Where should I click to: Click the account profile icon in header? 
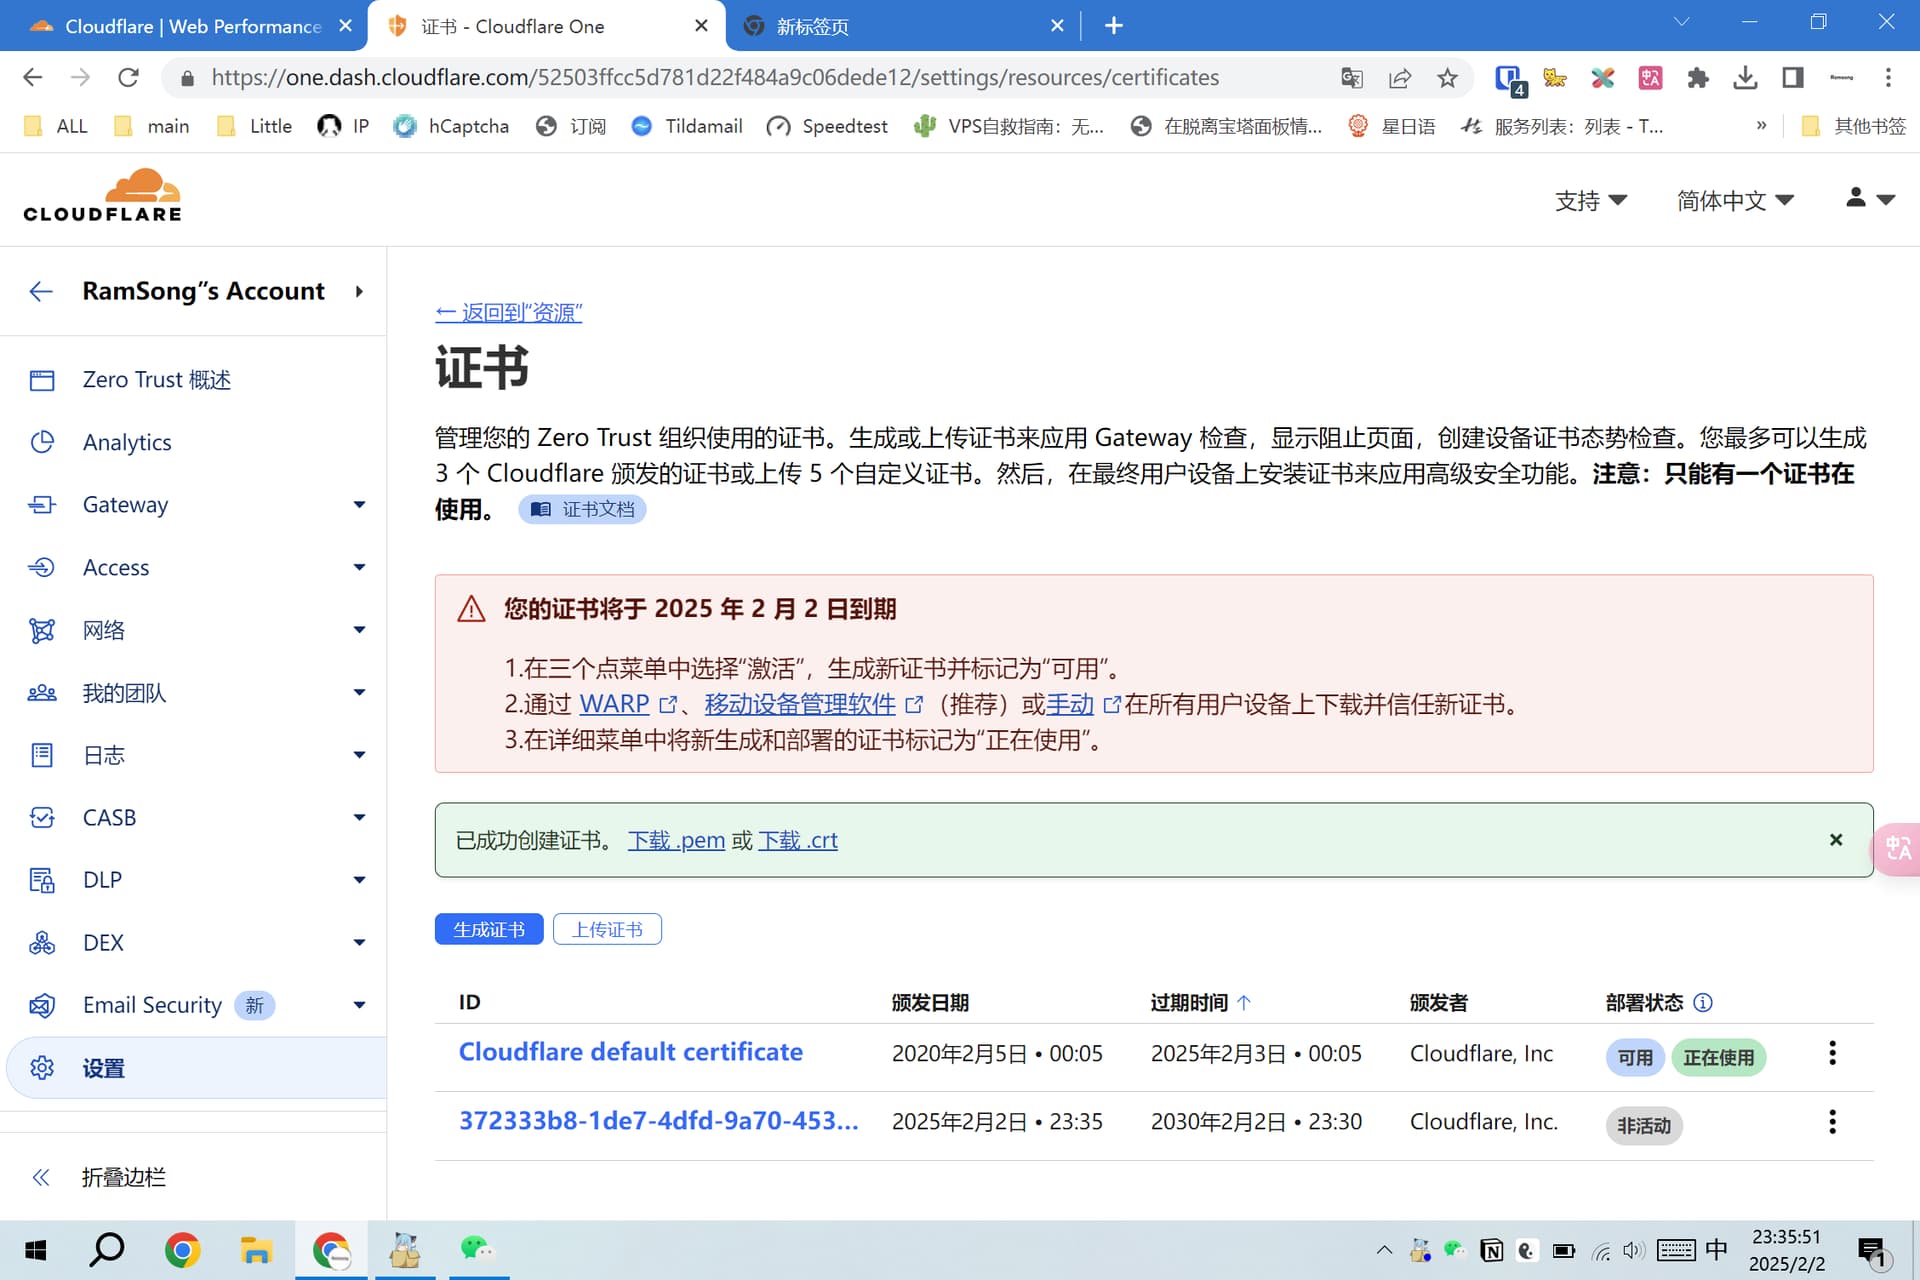click(x=1869, y=199)
